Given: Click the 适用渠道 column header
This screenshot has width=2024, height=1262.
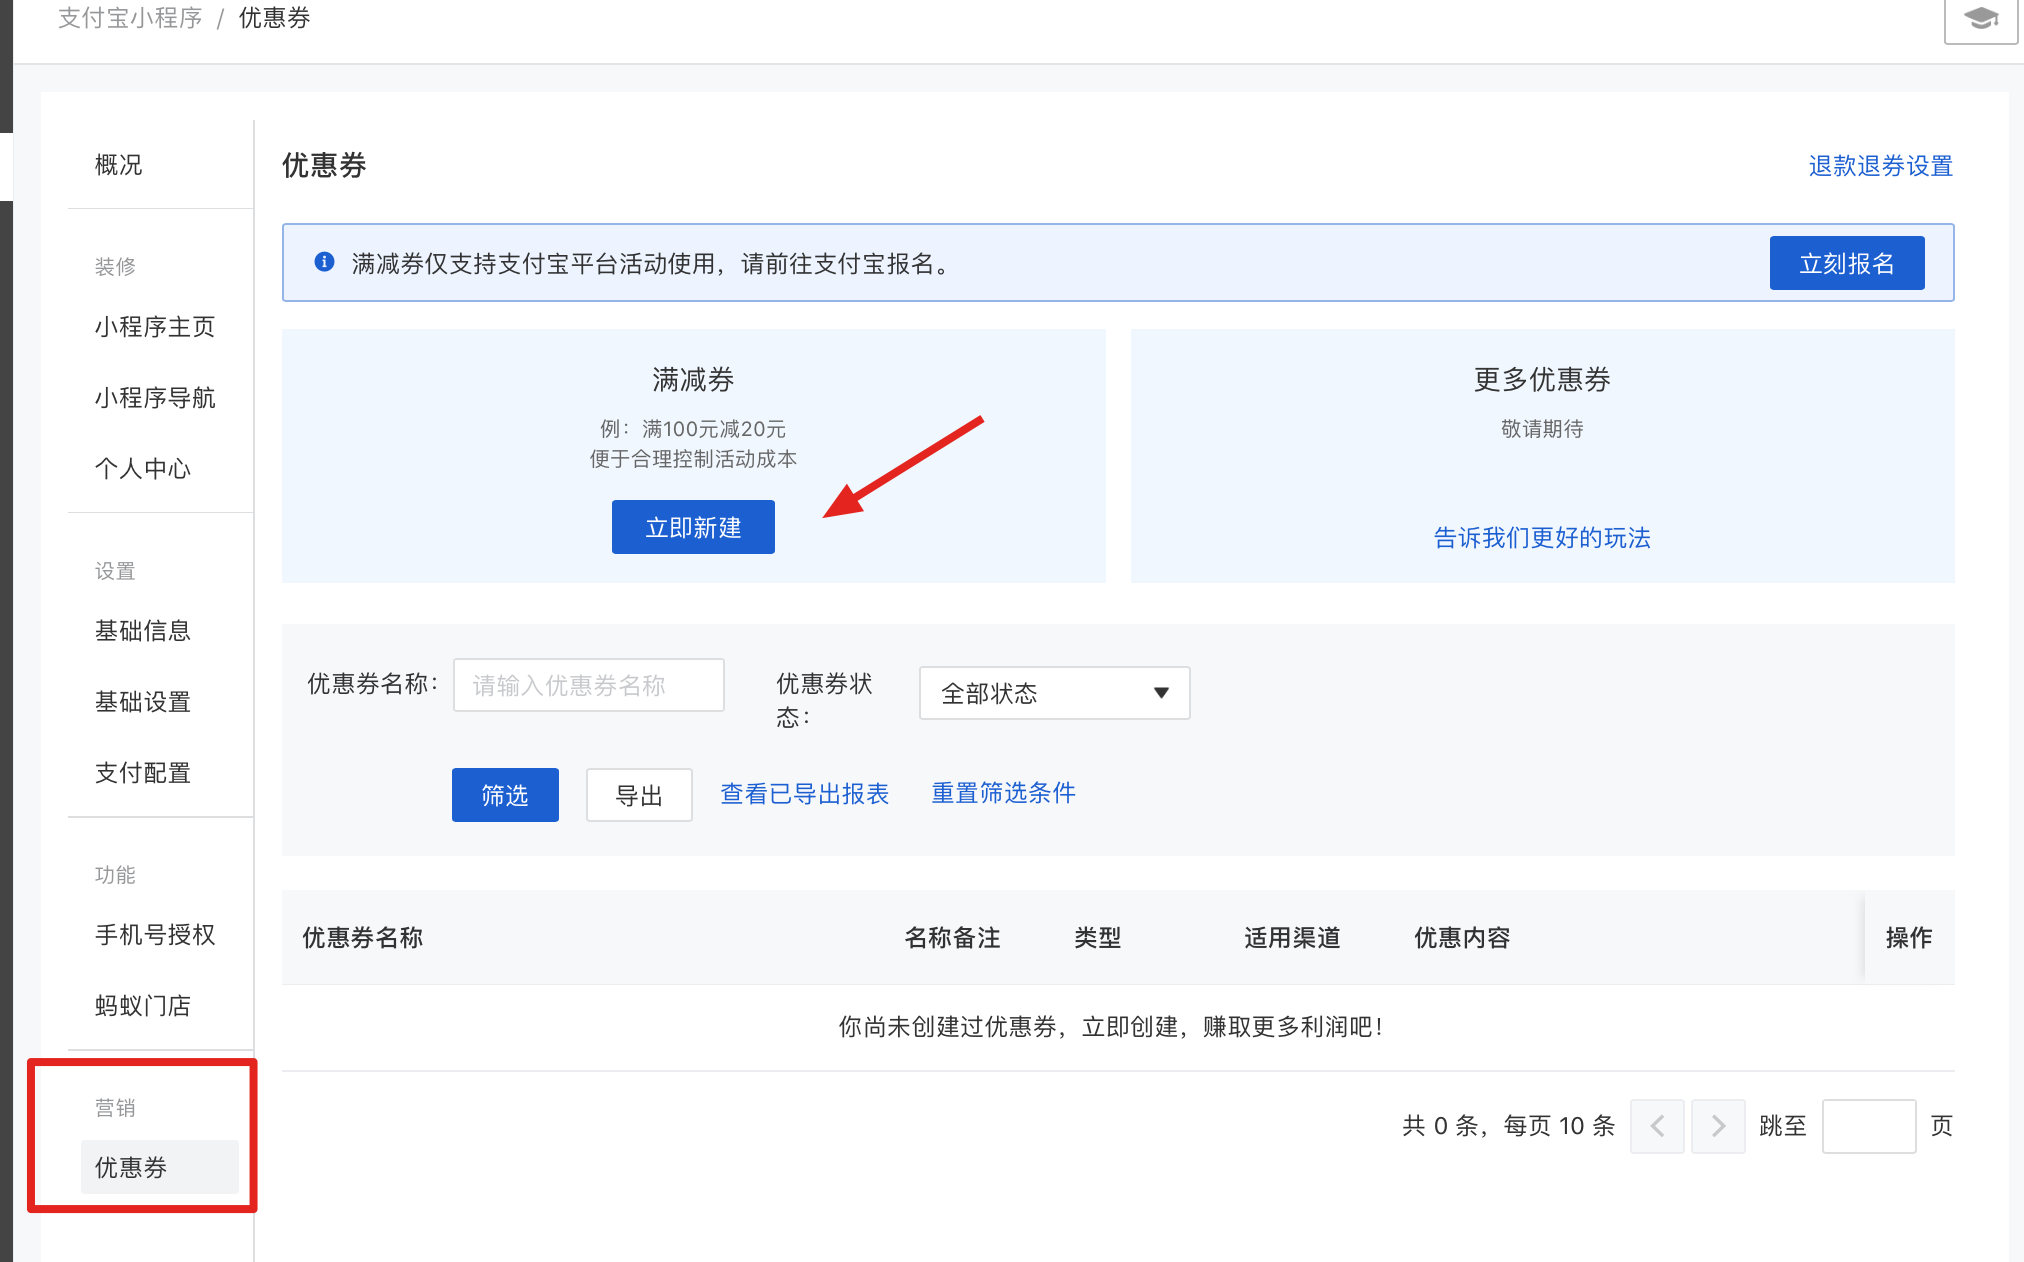Looking at the screenshot, I should click(1292, 938).
